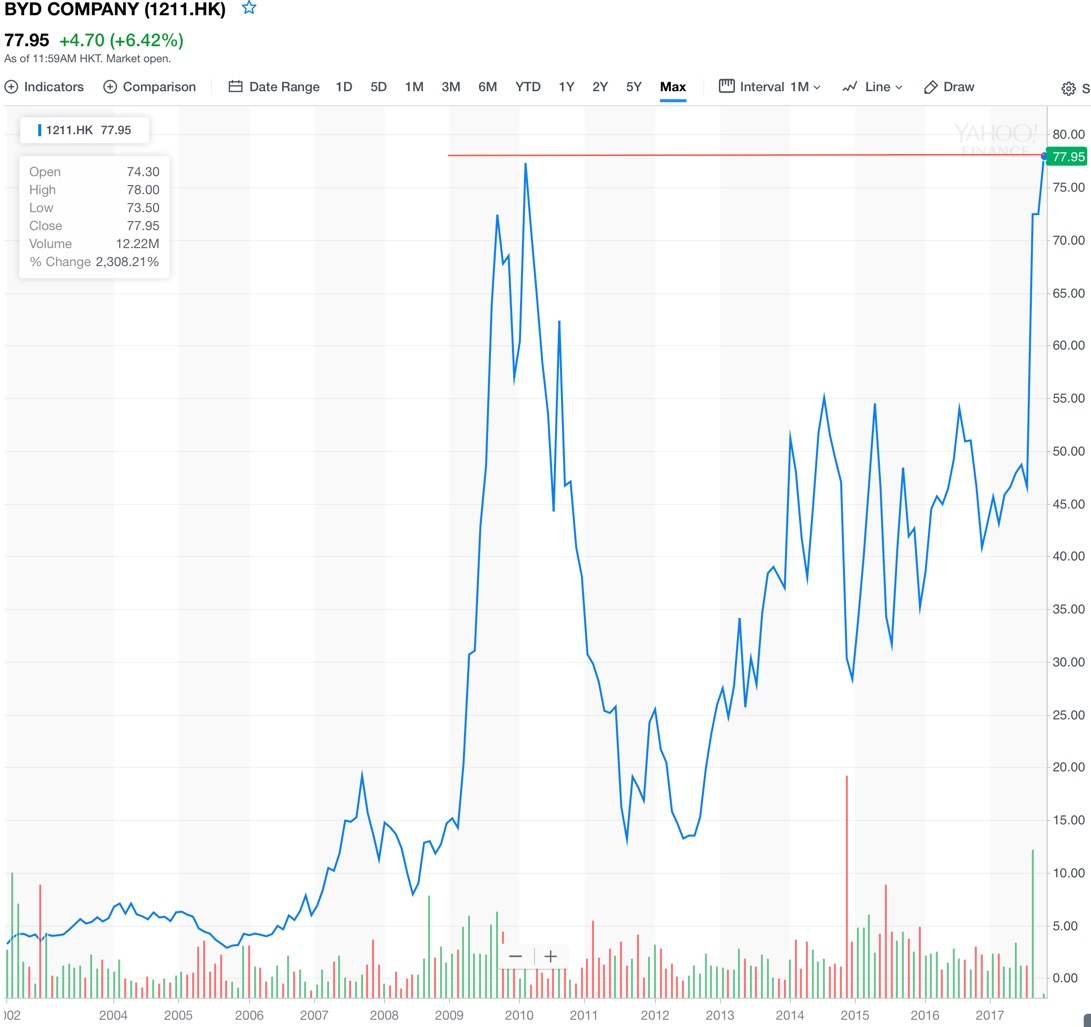Select the Max range tab
Image resolution: width=1091 pixels, height=1027 pixels.
[x=673, y=87]
